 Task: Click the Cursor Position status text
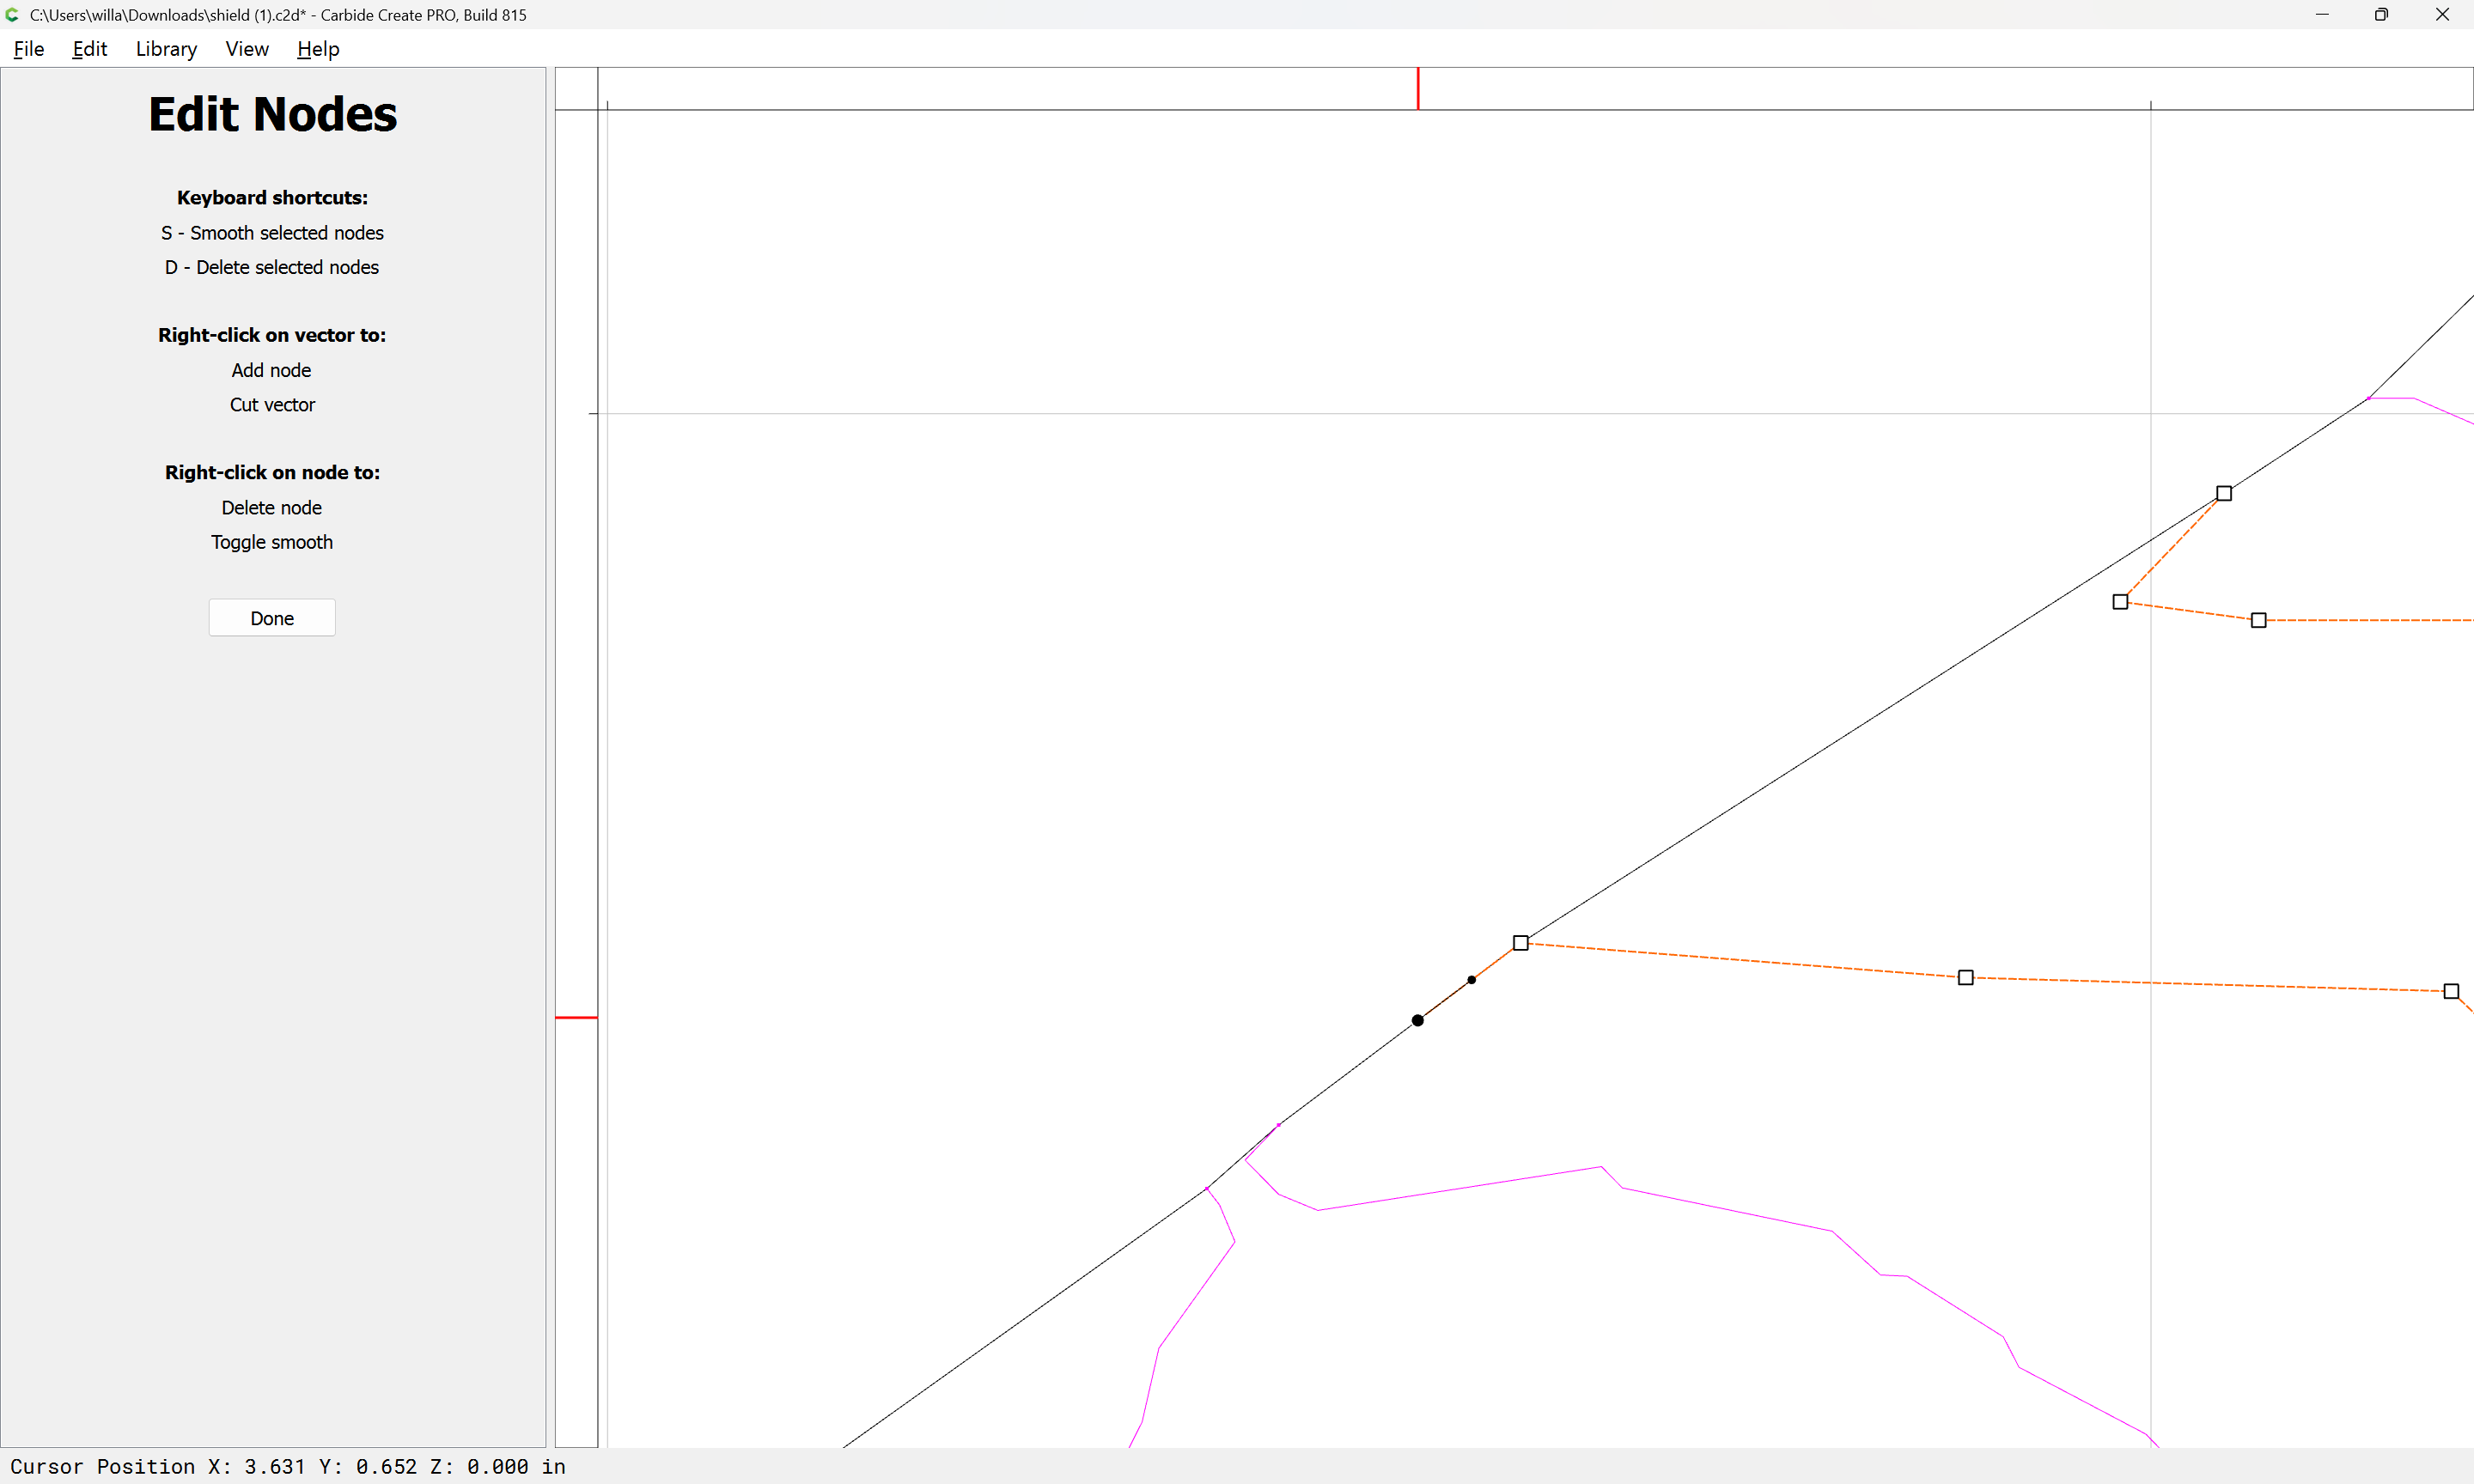tap(288, 1466)
